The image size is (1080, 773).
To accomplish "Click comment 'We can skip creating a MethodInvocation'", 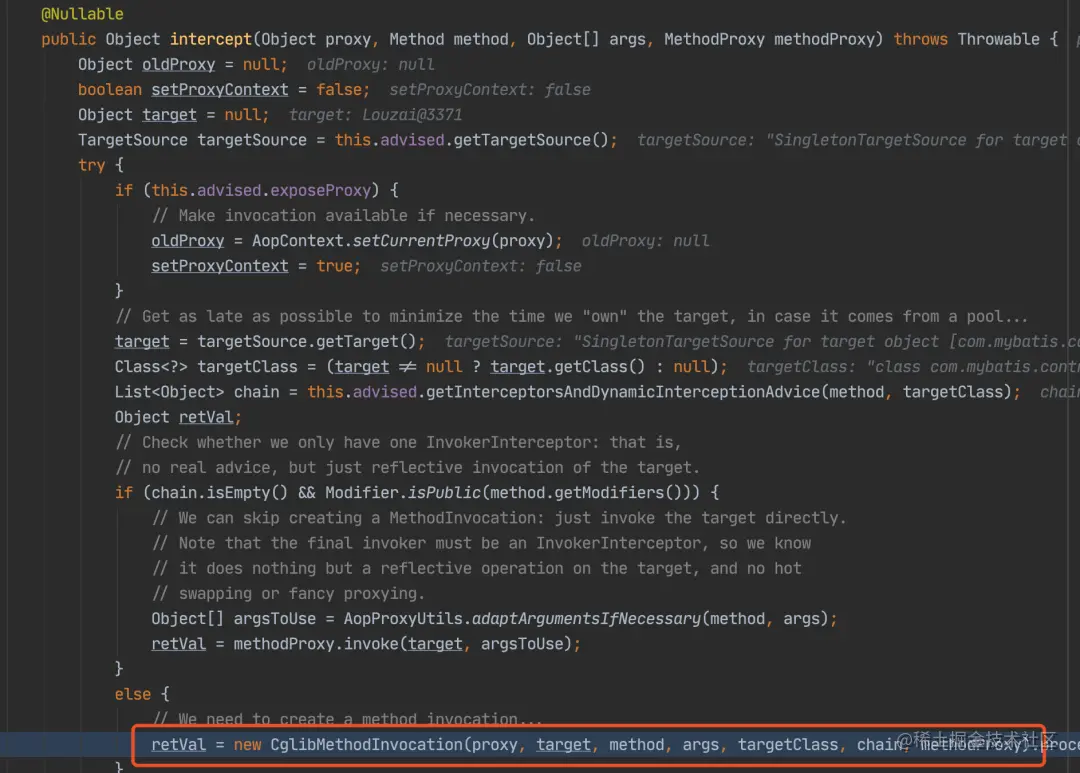I will pyautogui.click(x=499, y=518).
